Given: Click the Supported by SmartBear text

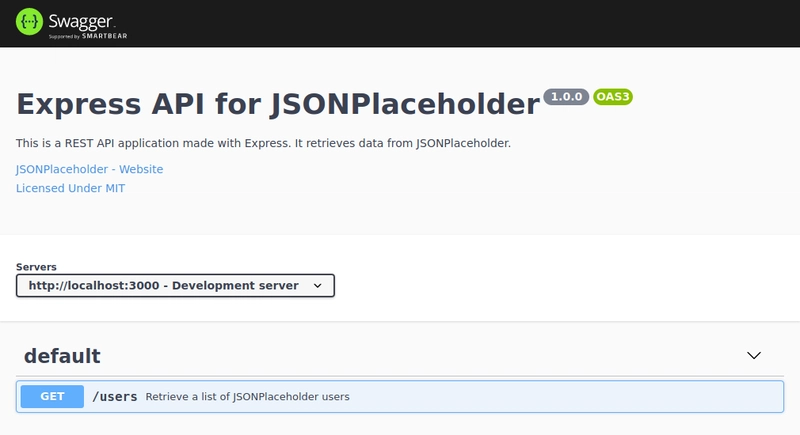Looking at the screenshot, I should tap(88, 36).
